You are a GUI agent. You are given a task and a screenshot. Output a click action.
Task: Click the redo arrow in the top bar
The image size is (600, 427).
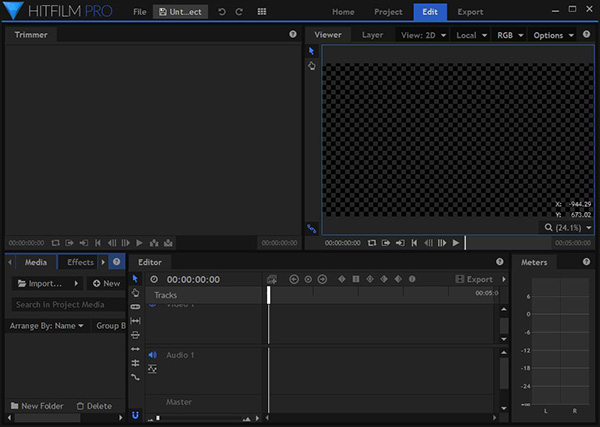point(239,12)
